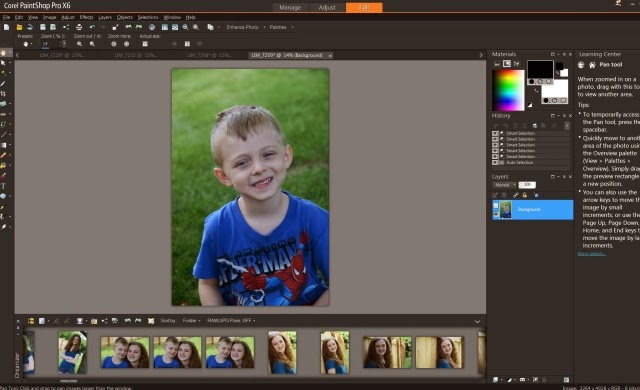Switch to the Adjust workspace tab
This screenshot has width=640, height=390.
pos(327,7)
